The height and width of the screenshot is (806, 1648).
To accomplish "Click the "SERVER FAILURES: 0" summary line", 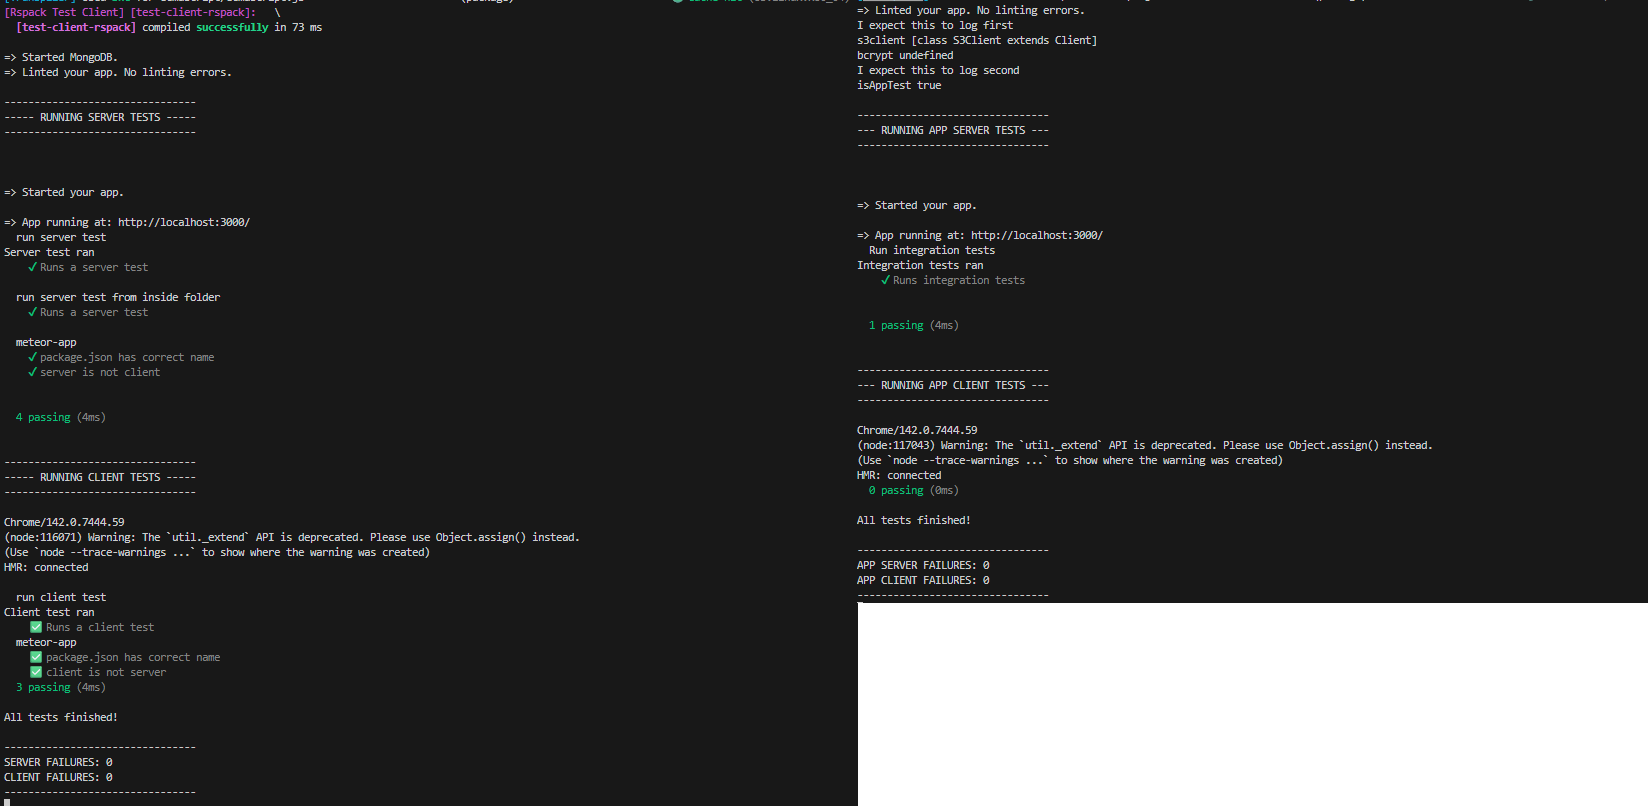I will [x=58, y=762].
